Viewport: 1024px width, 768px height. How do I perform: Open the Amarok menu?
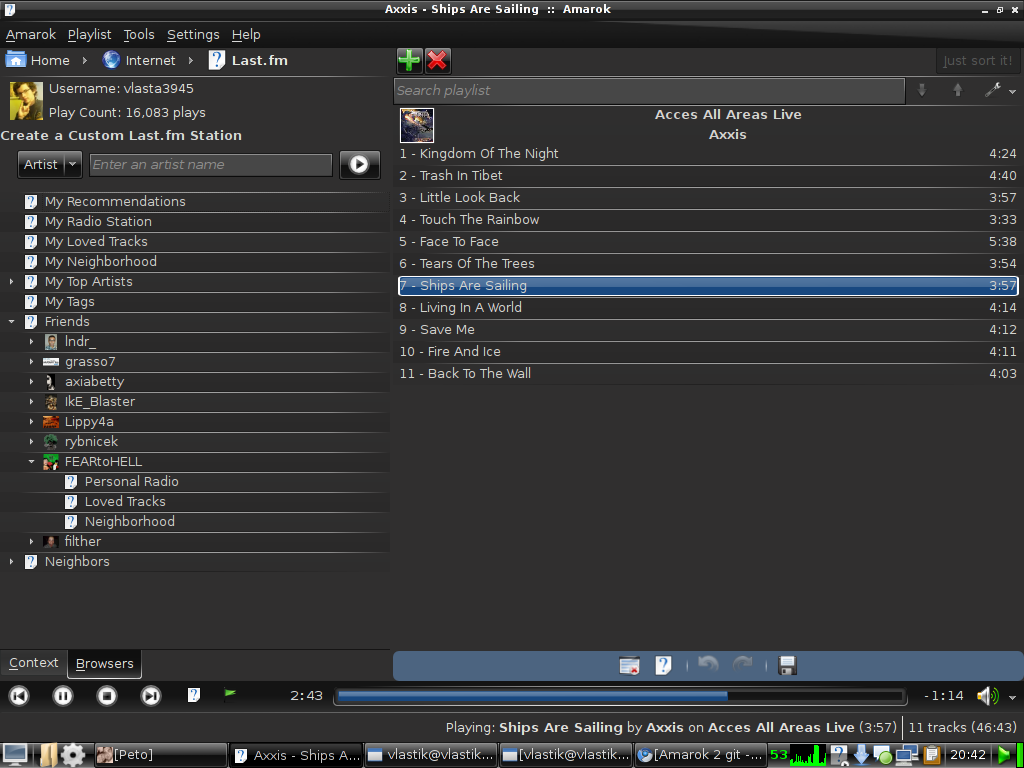(31, 35)
